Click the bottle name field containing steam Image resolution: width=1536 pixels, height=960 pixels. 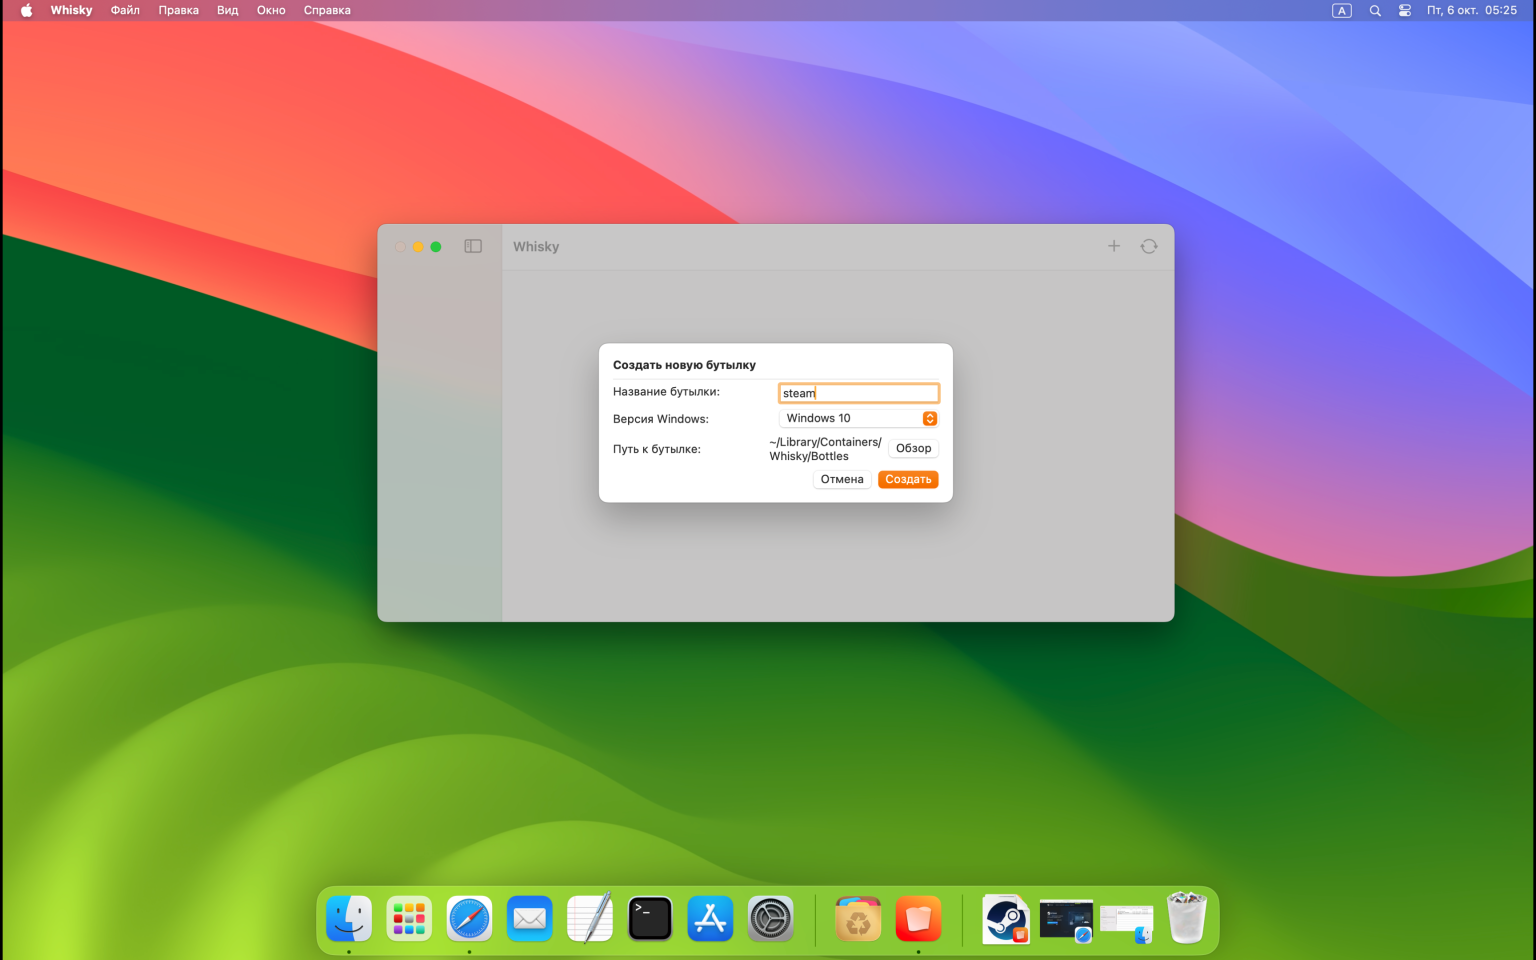pyautogui.click(x=858, y=393)
